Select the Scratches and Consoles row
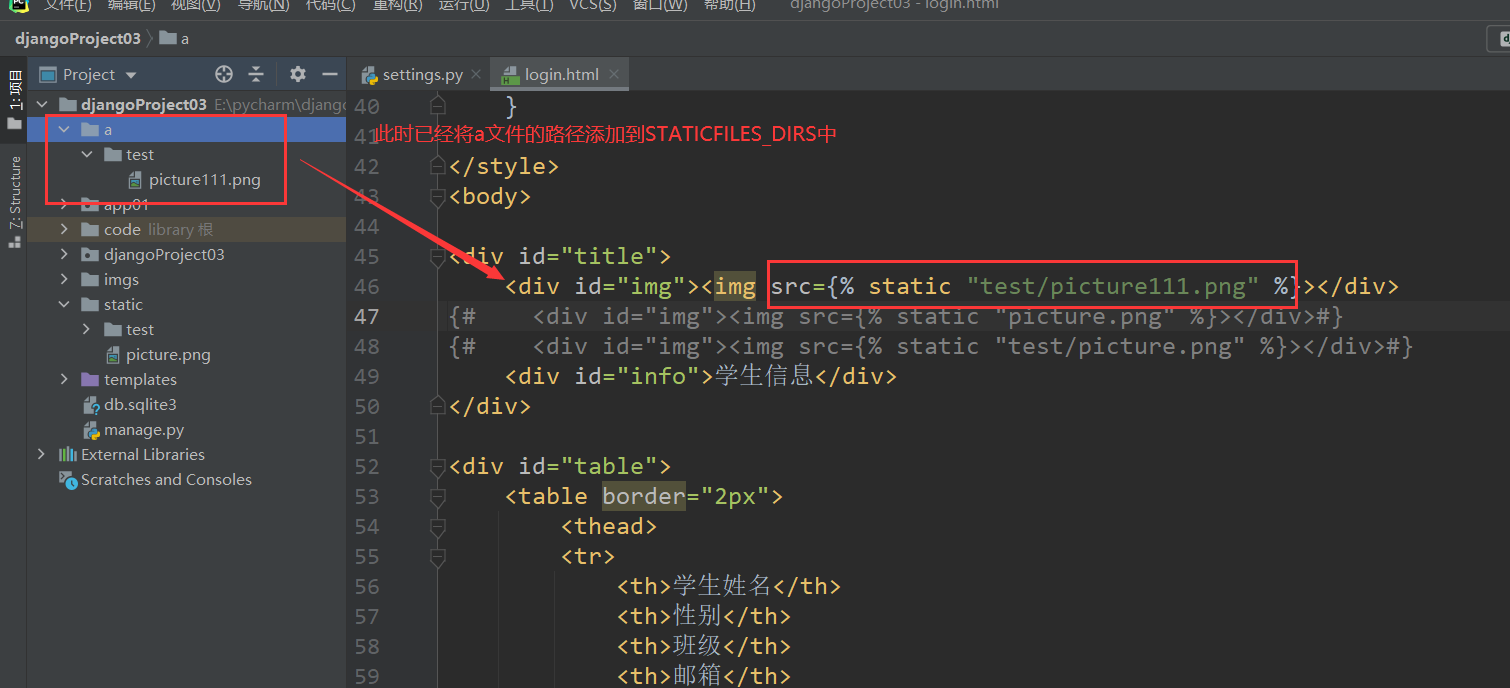The height and width of the screenshot is (688, 1510). coord(187,480)
